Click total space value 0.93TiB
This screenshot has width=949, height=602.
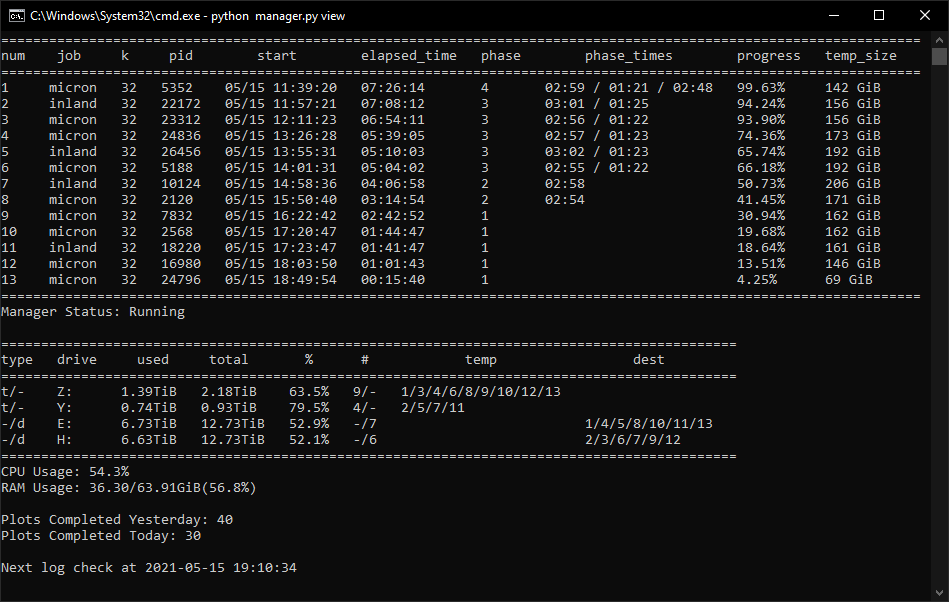(x=228, y=408)
